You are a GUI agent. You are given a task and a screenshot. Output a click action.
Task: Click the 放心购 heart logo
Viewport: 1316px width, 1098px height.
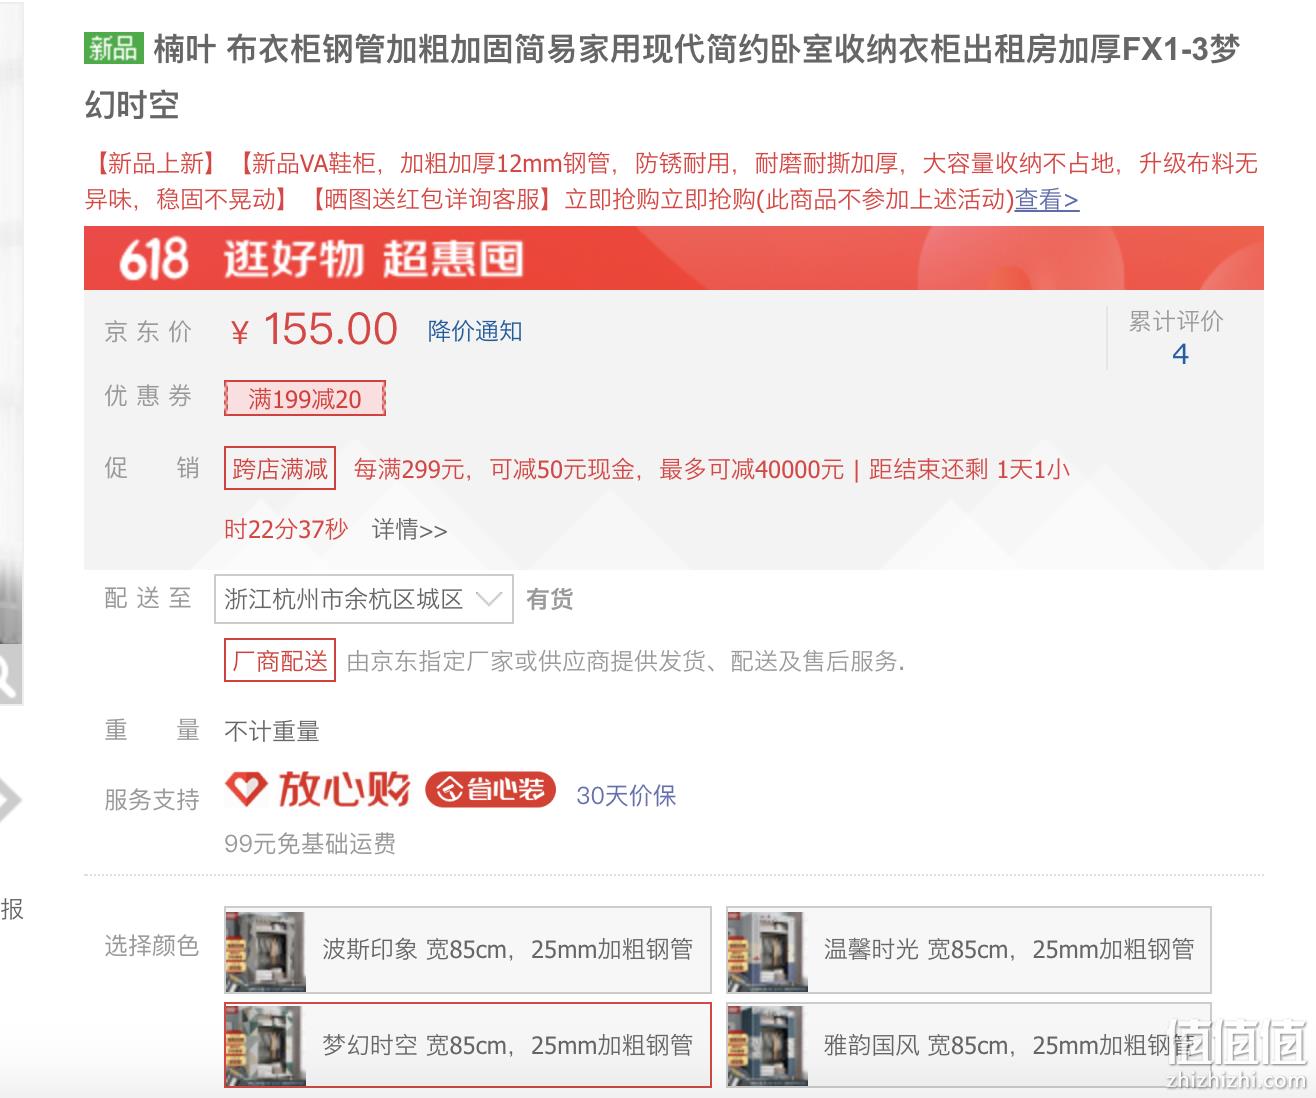(x=318, y=790)
